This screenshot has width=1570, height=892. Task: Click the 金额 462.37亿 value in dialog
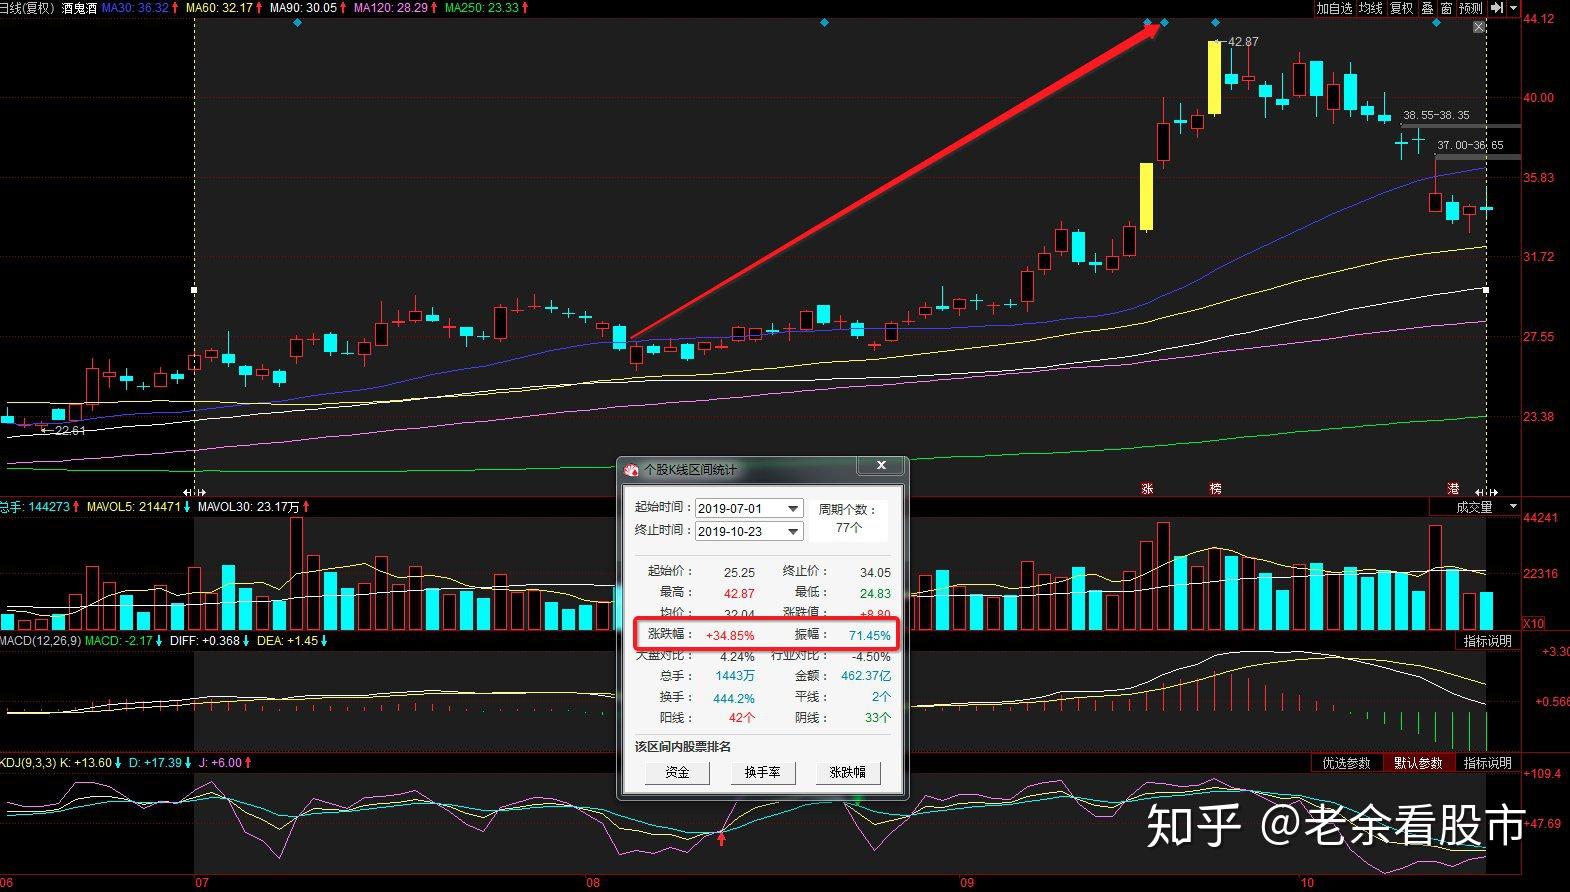866,676
